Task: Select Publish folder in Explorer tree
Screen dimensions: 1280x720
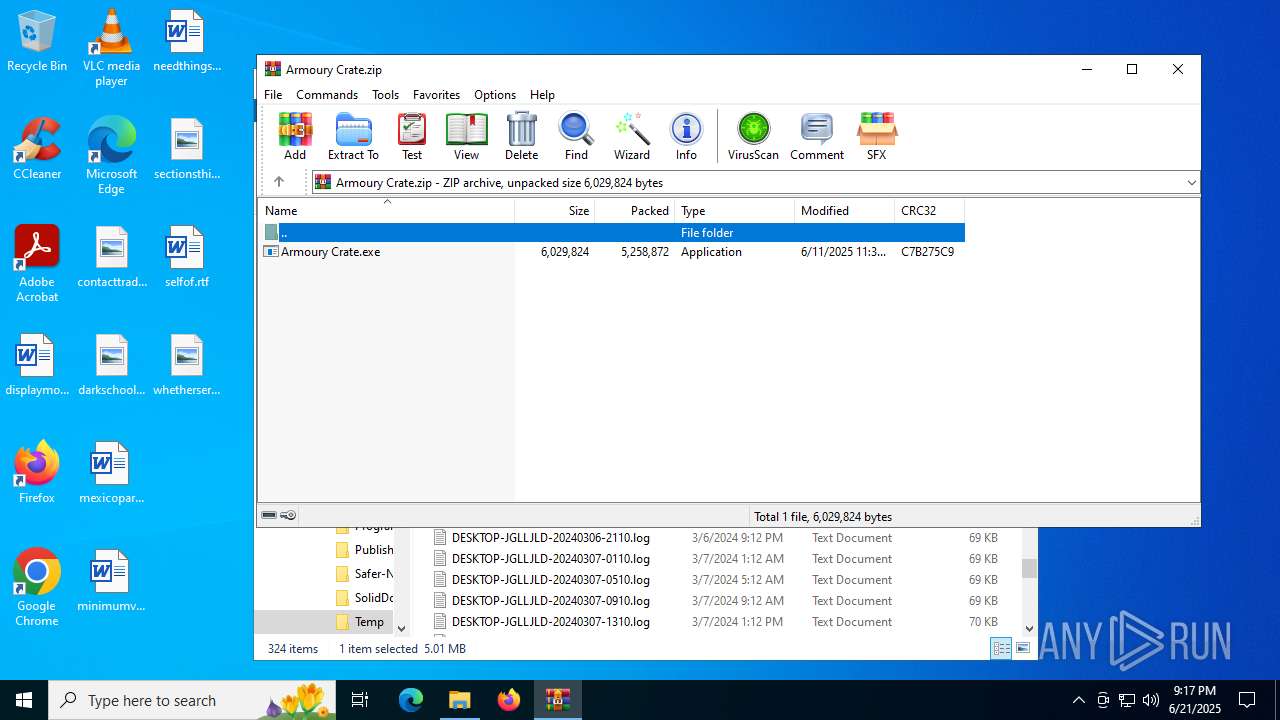Action: tap(363, 550)
